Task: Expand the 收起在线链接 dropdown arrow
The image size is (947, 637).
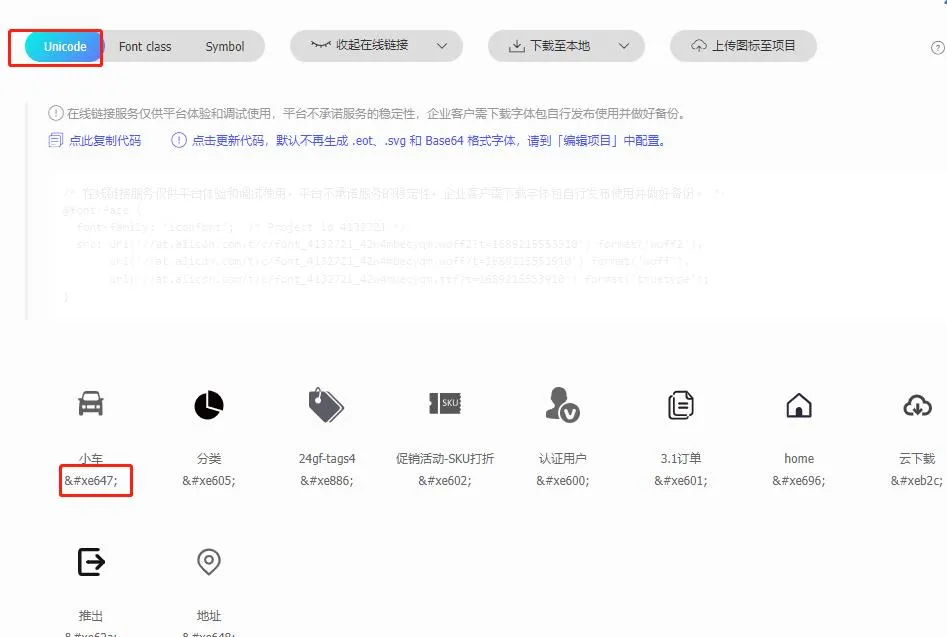Action: click(442, 46)
